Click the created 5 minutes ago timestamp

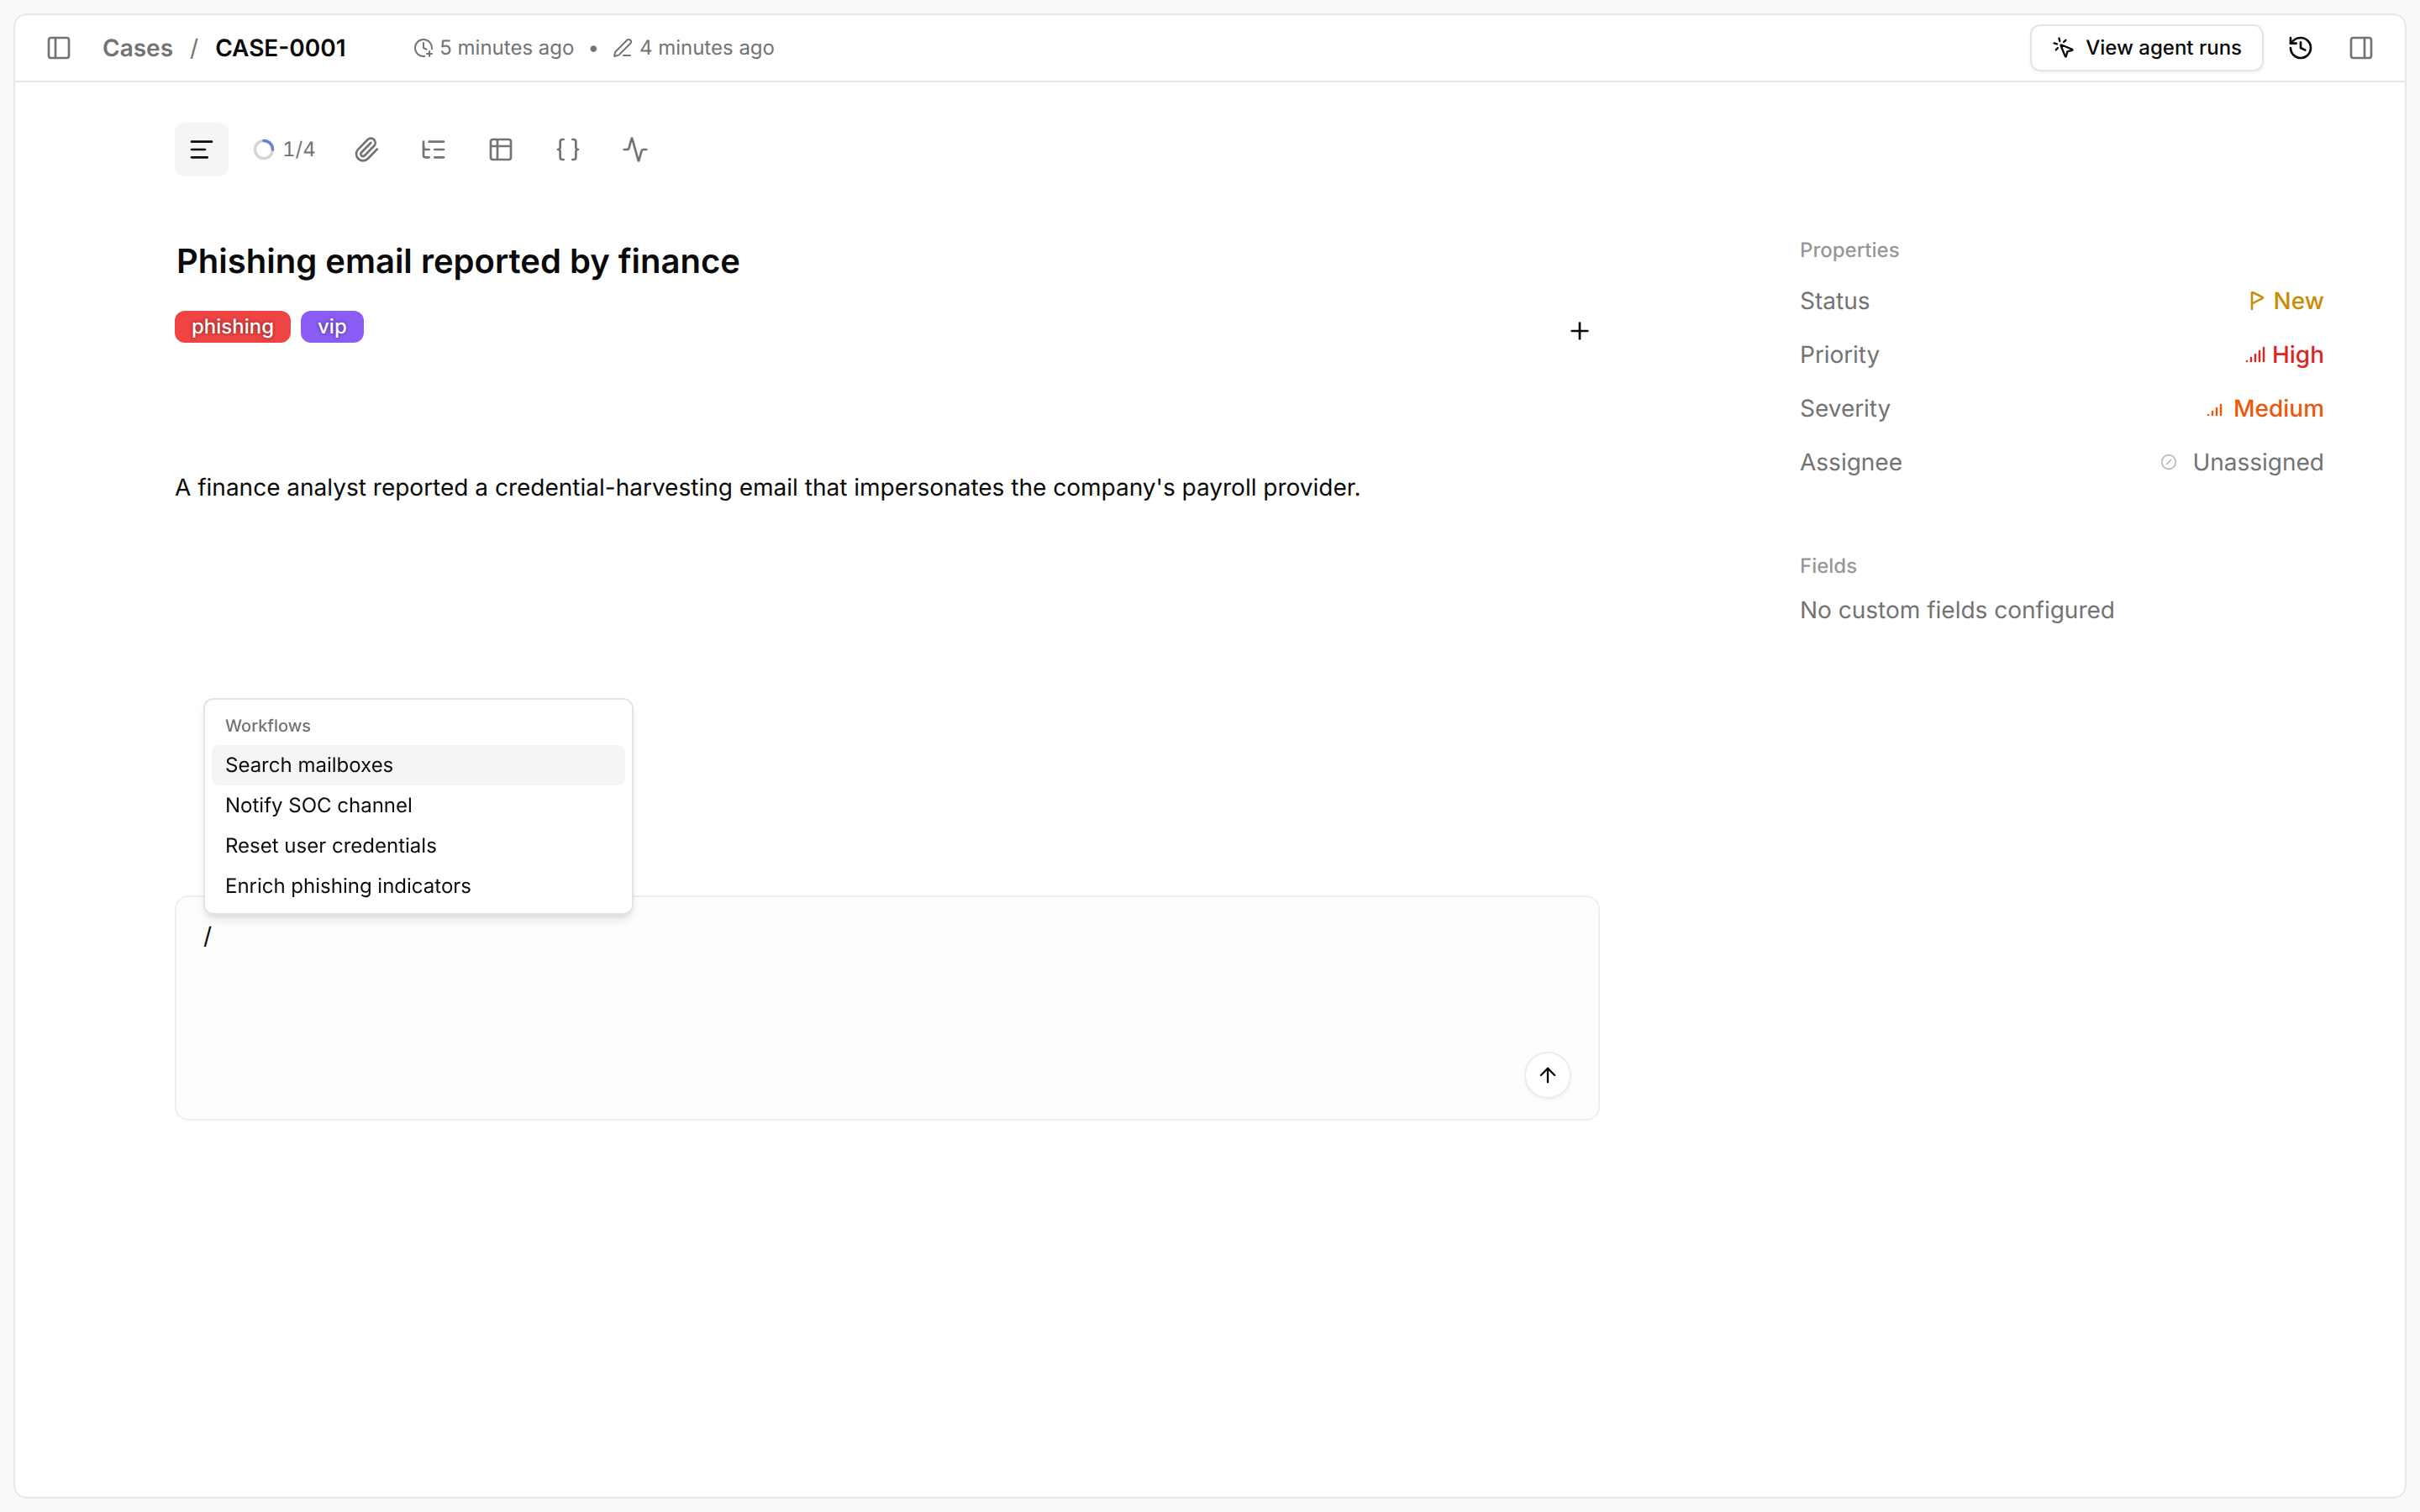click(x=493, y=48)
